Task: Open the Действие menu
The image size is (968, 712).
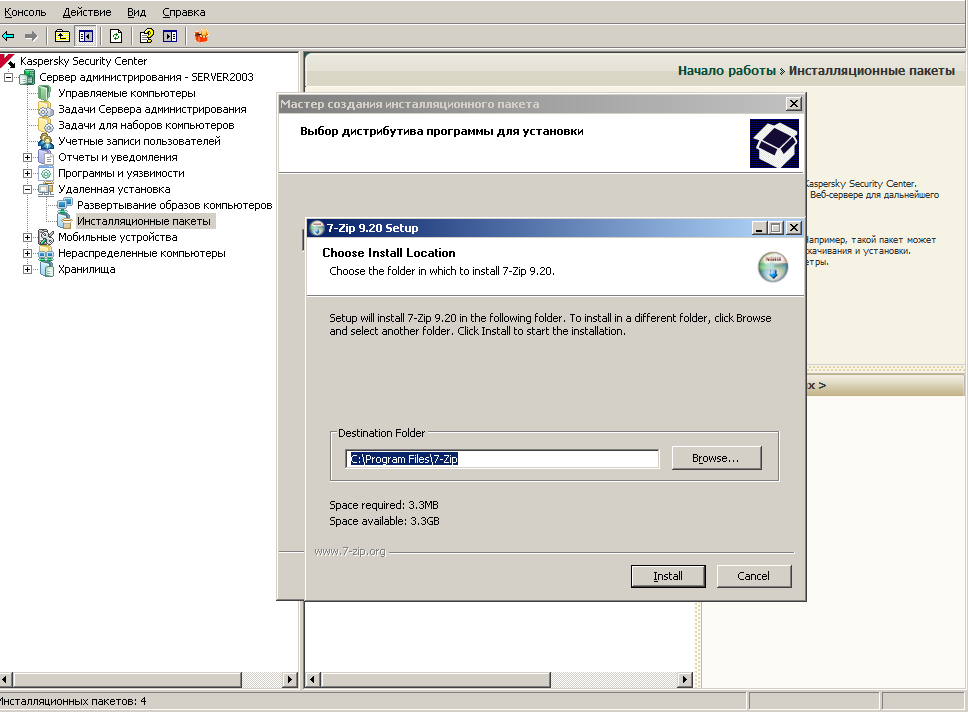Action: 87,12
